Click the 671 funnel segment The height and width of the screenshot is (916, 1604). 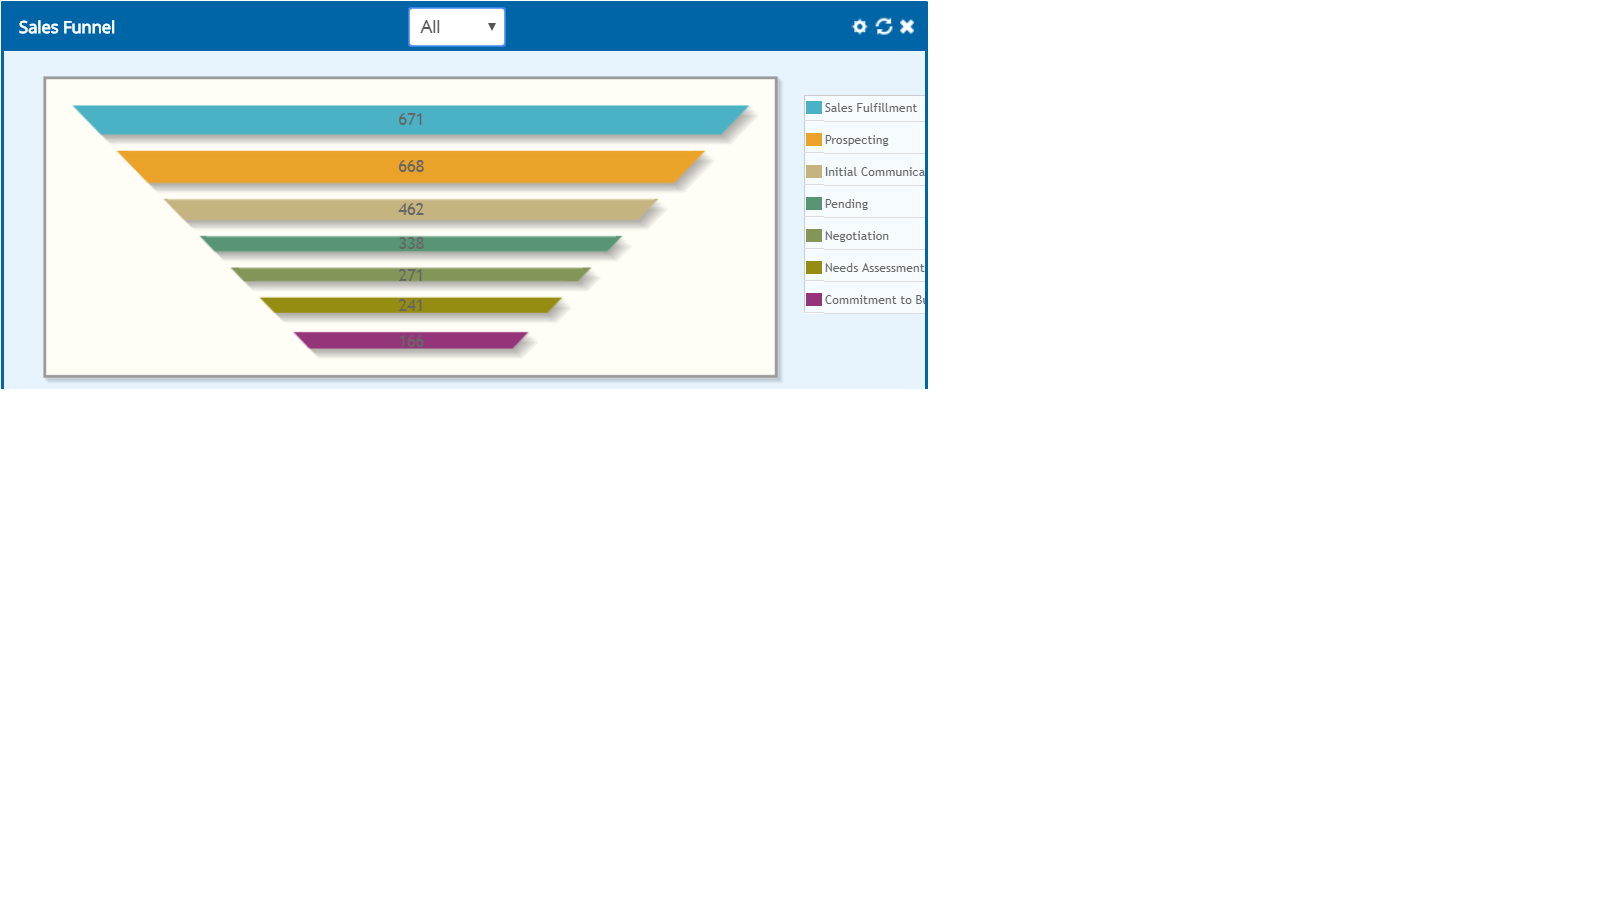410,118
